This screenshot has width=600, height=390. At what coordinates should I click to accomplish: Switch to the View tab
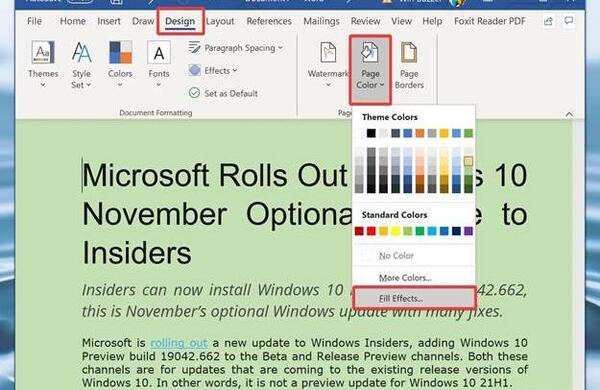pos(401,21)
